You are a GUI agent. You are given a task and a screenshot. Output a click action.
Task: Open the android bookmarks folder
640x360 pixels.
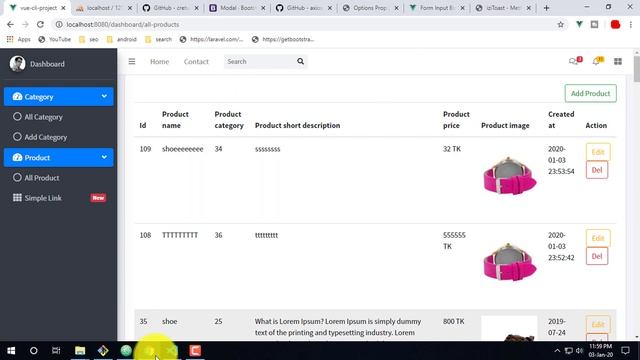pyautogui.click(x=122, y=40)
